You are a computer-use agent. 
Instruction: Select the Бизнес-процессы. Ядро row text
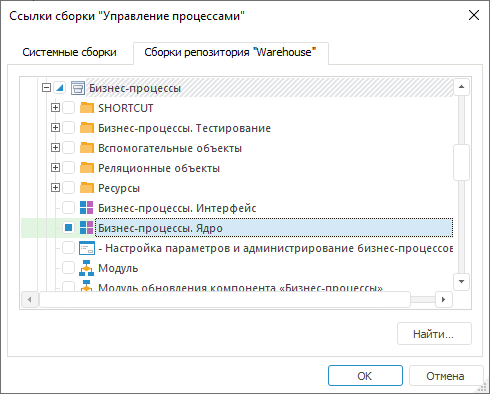point(160,228)
